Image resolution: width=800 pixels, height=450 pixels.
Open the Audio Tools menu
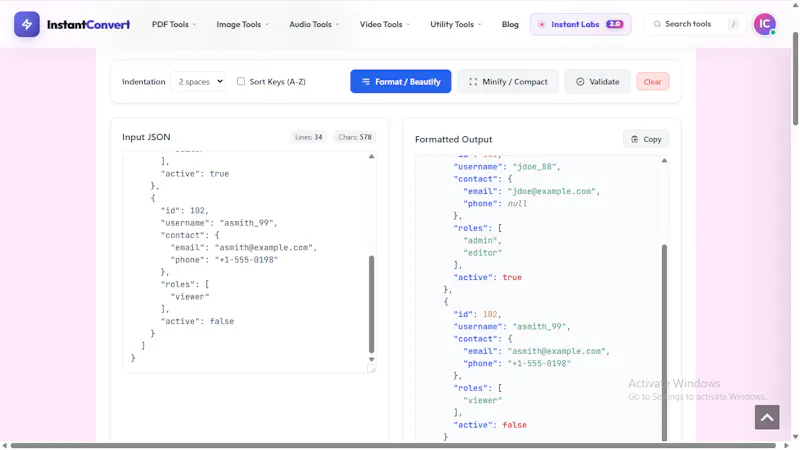point(314,24)
